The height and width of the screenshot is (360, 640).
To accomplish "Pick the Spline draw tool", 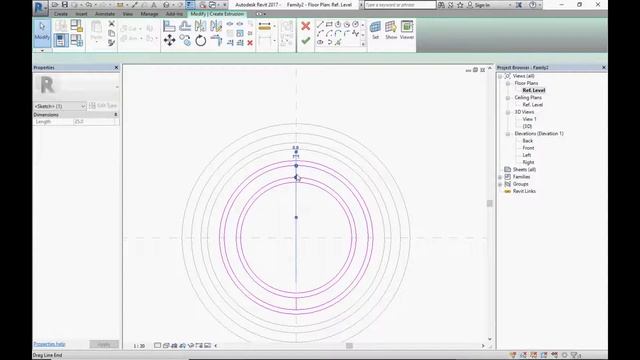I will tap(355, 33).
